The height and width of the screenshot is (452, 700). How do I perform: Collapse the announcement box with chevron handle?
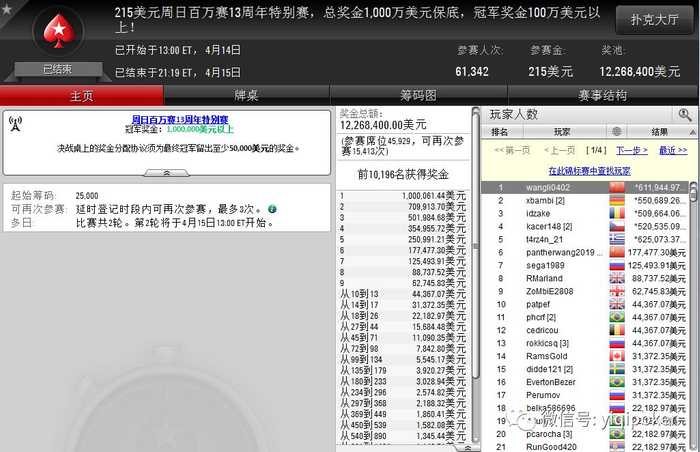click(x=167, y=173)
